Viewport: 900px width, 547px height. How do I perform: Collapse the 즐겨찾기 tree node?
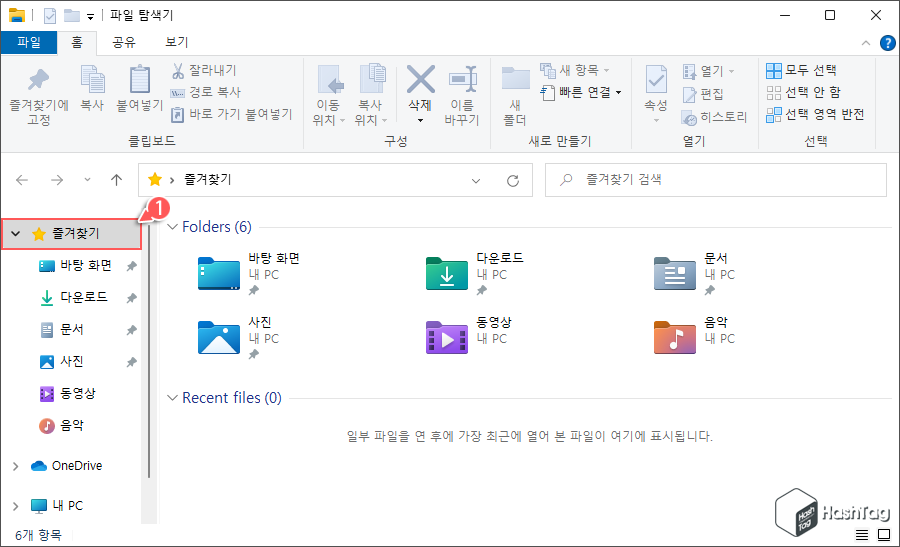coord(16,234)
